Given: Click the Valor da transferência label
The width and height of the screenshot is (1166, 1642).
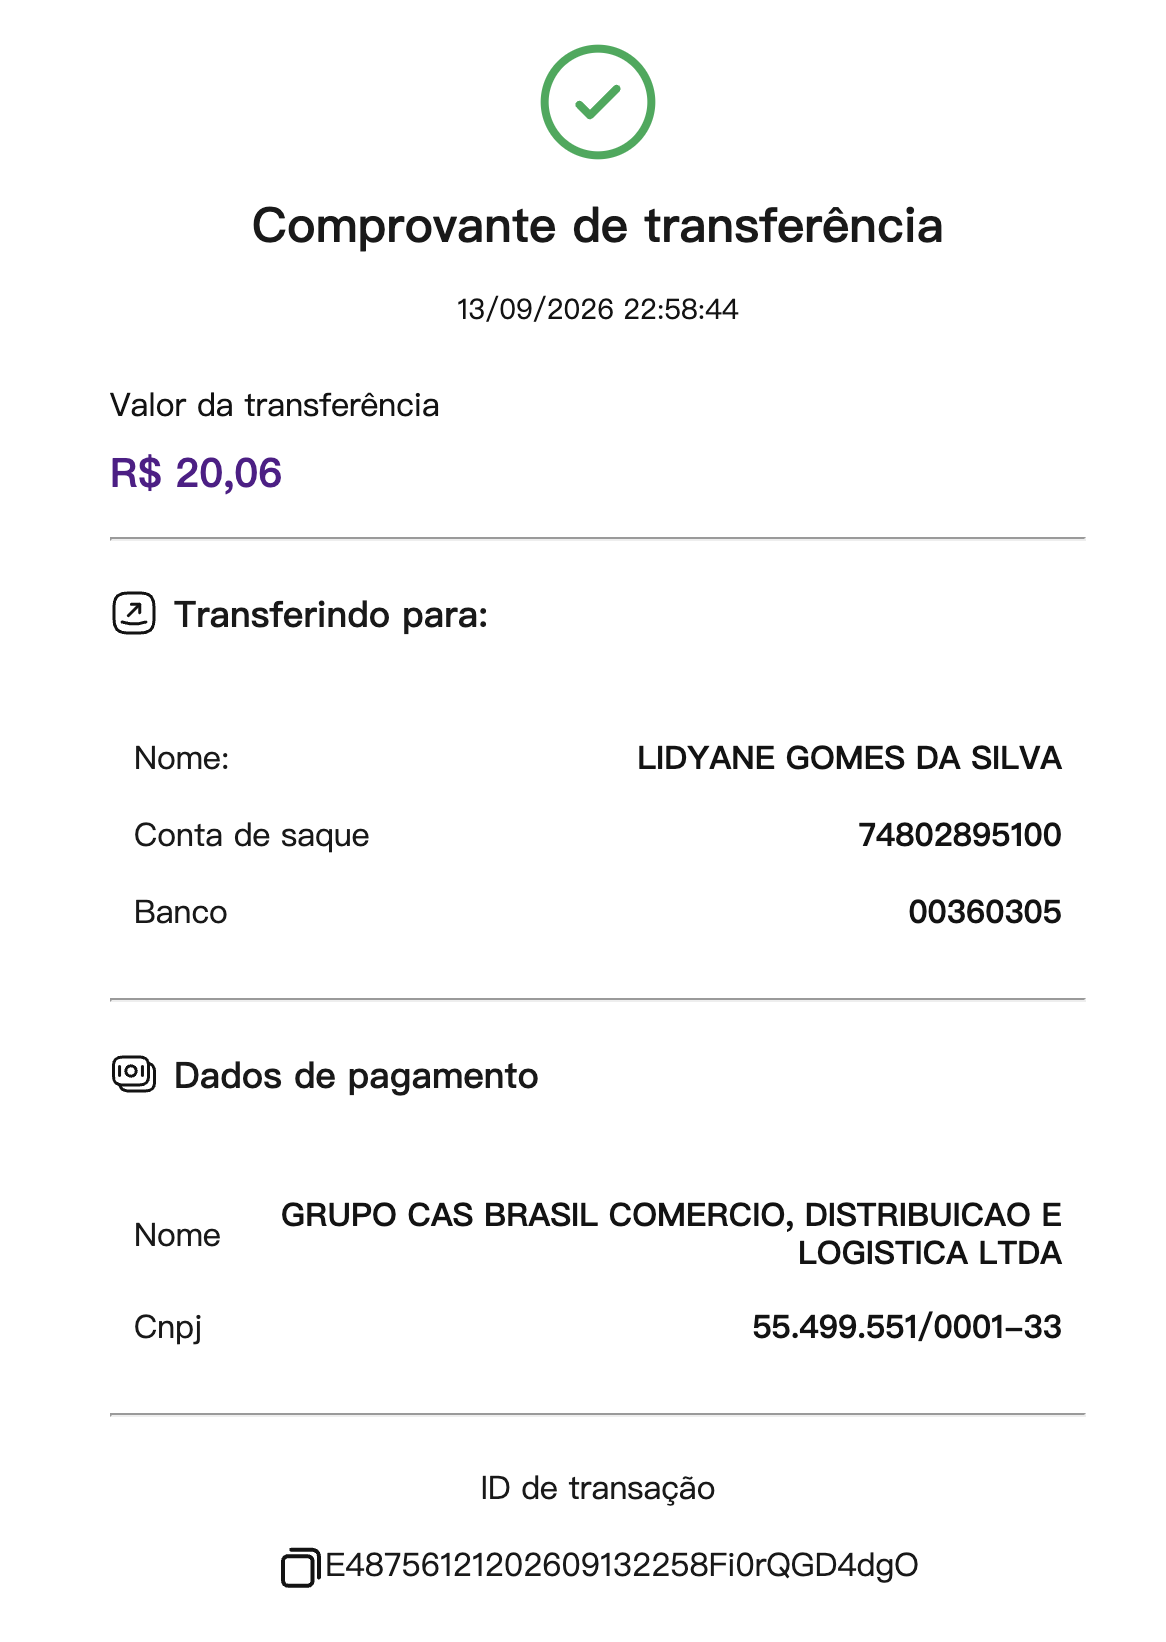Looking at the screenshot, I should coord(275,405).
